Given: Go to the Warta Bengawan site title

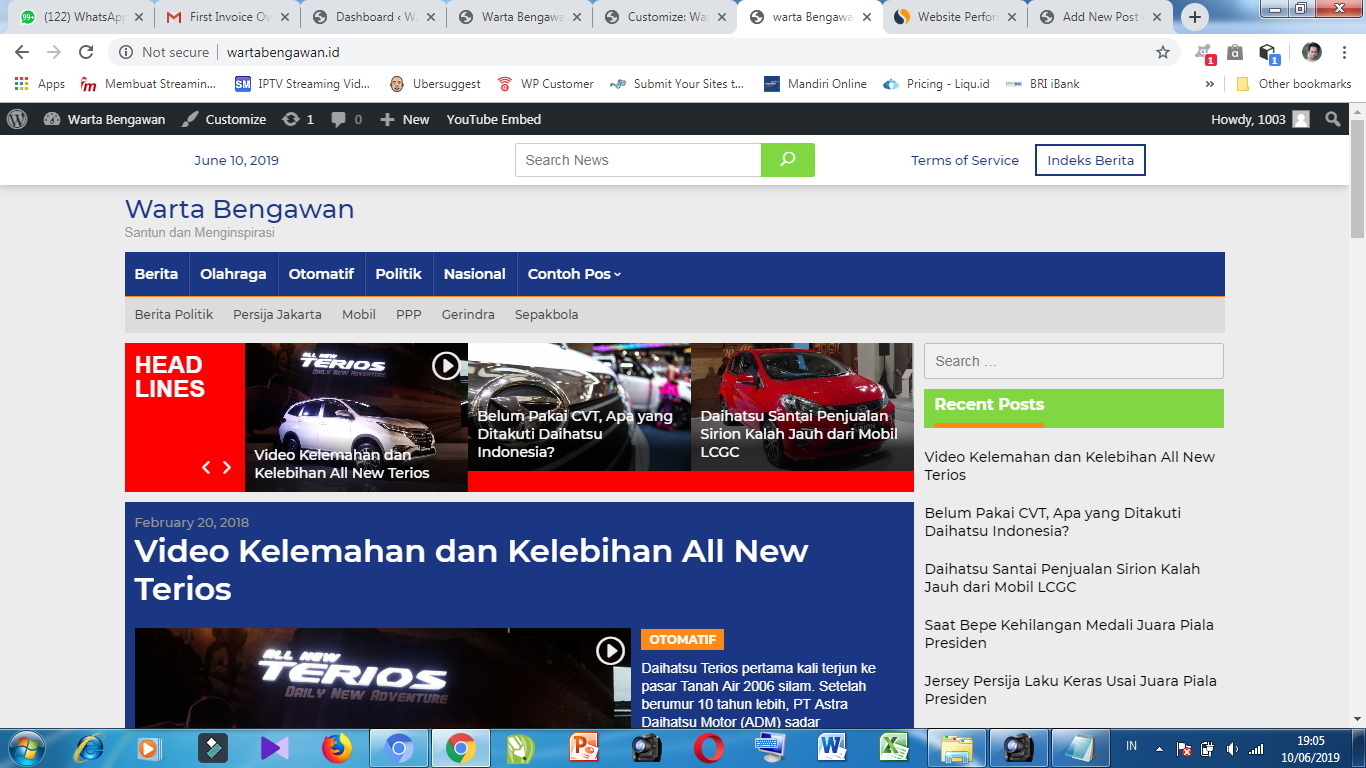Looking at the screenshot, I should pyautogui.click(x=239, y=209).
